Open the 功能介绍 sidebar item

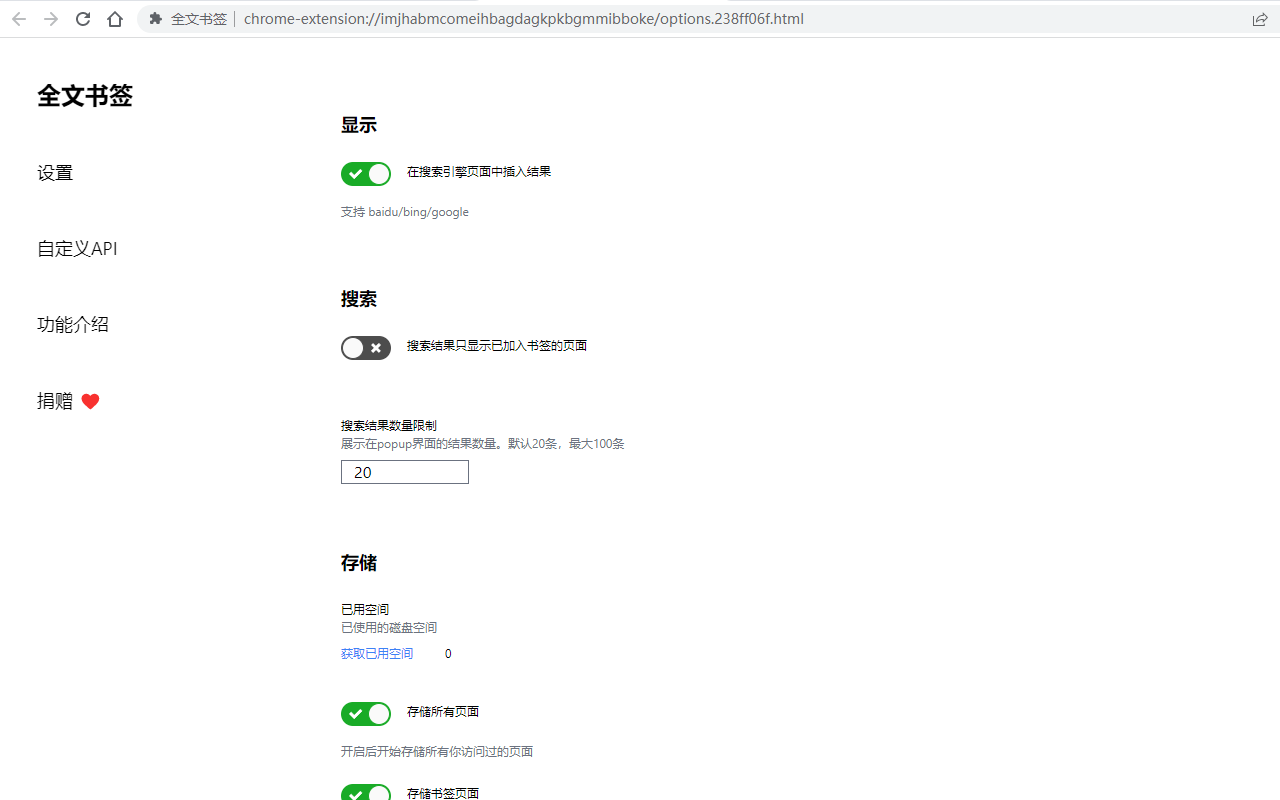pos(73,325)
